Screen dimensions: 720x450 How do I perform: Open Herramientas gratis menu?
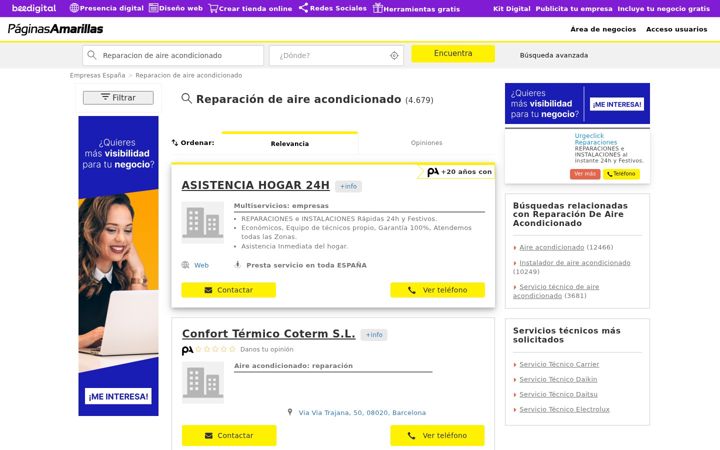point(416,8)
